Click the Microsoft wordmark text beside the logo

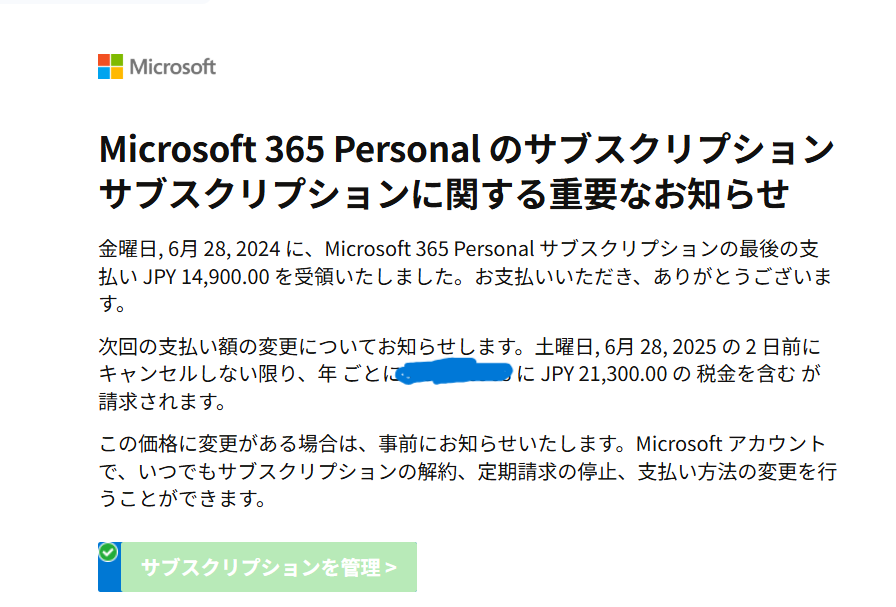click(x=173, y=67)
